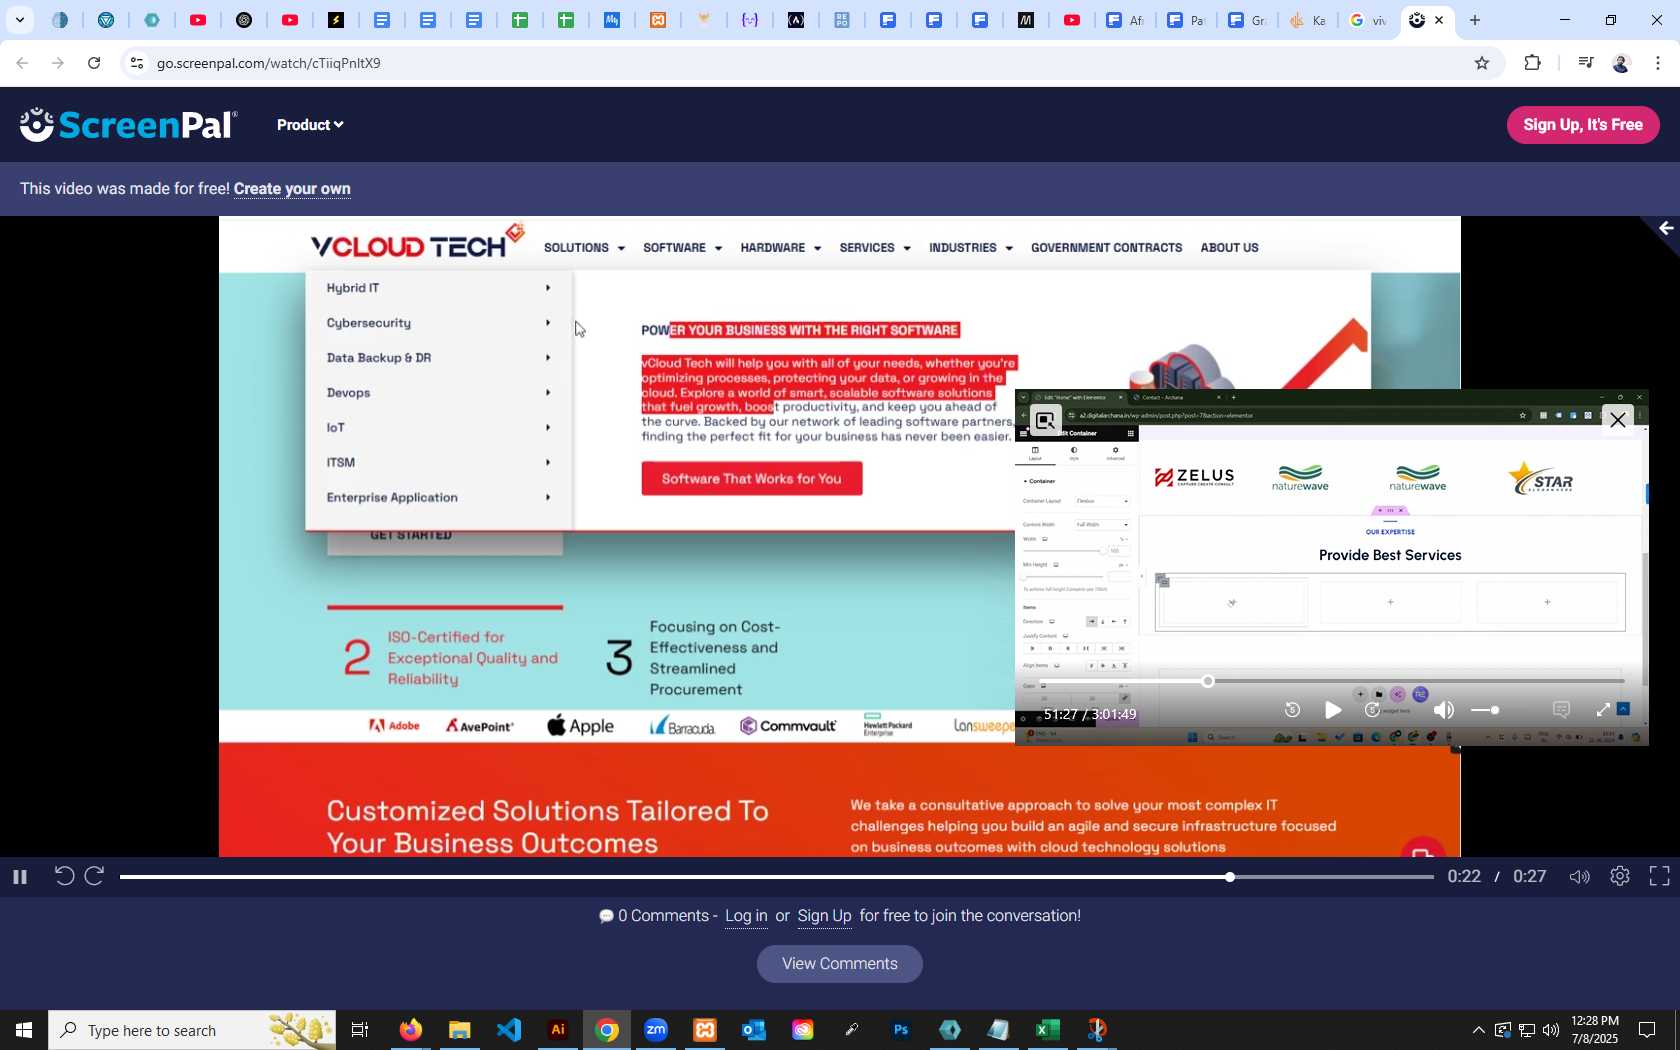The image size is (1680, 1050).
Task: Open Visual Studio Code from the taskbar
Action: 509,1030
